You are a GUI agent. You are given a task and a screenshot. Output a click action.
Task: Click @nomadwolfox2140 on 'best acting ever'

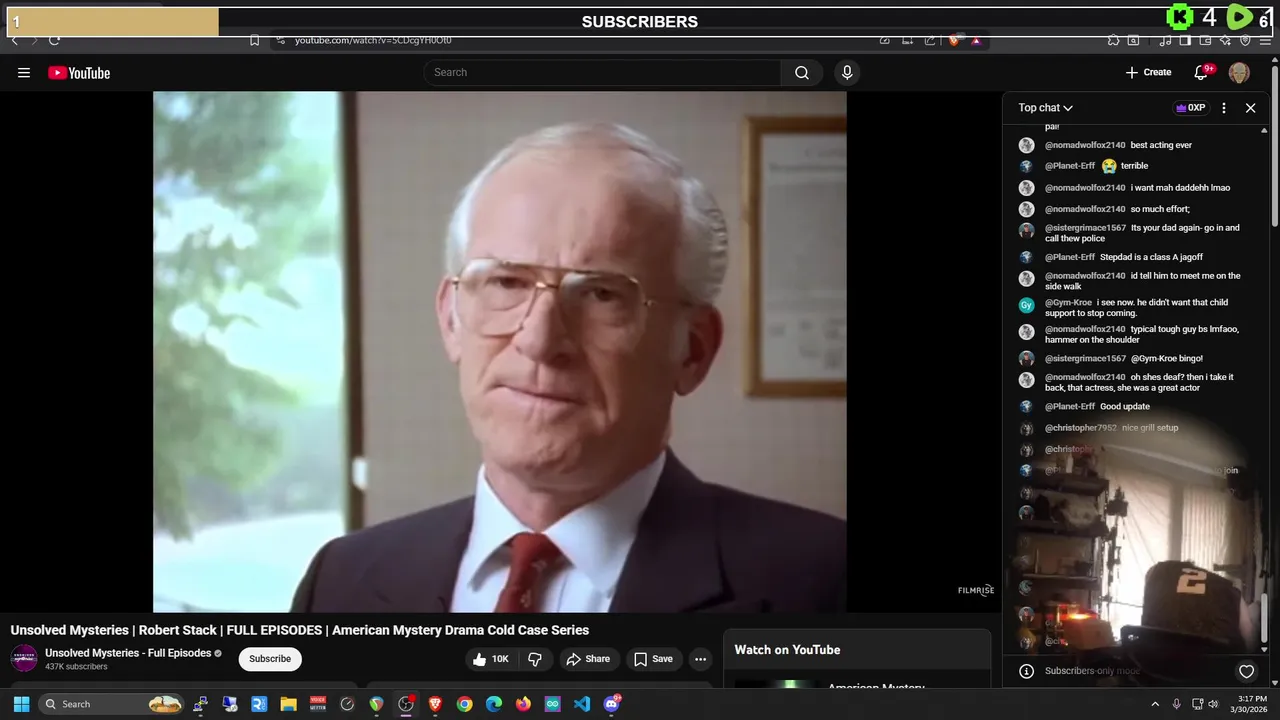[1085, 145]
